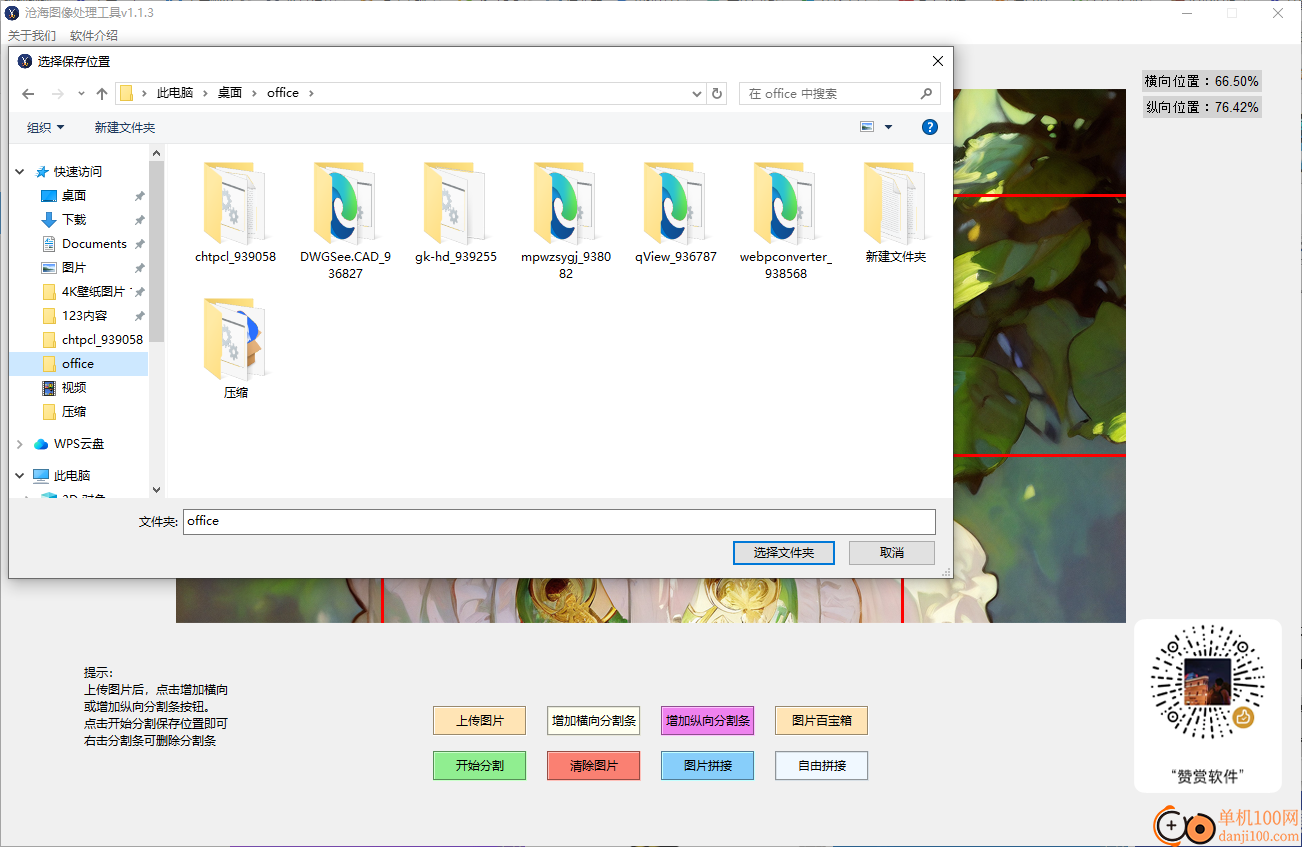Expand breadcrumb chevron after office
The width and height of the screenshot is (1302, 847).
(311, 93)
